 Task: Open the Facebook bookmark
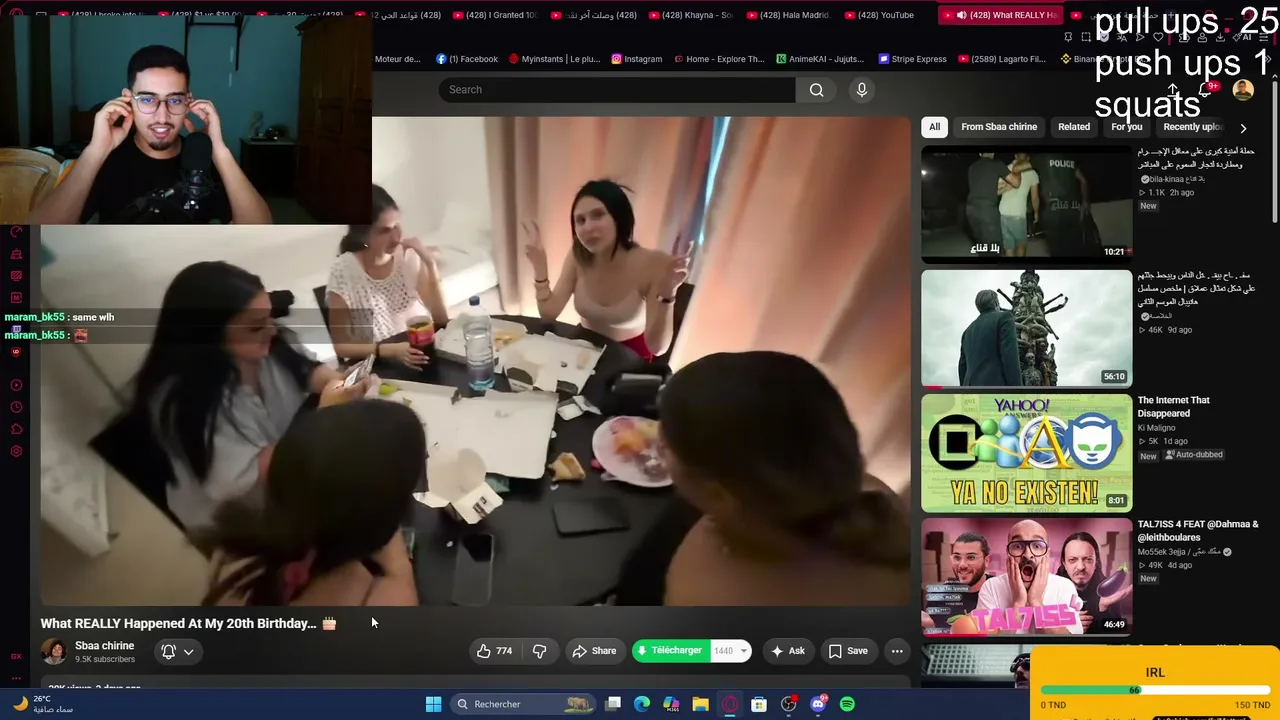point(467,59)
